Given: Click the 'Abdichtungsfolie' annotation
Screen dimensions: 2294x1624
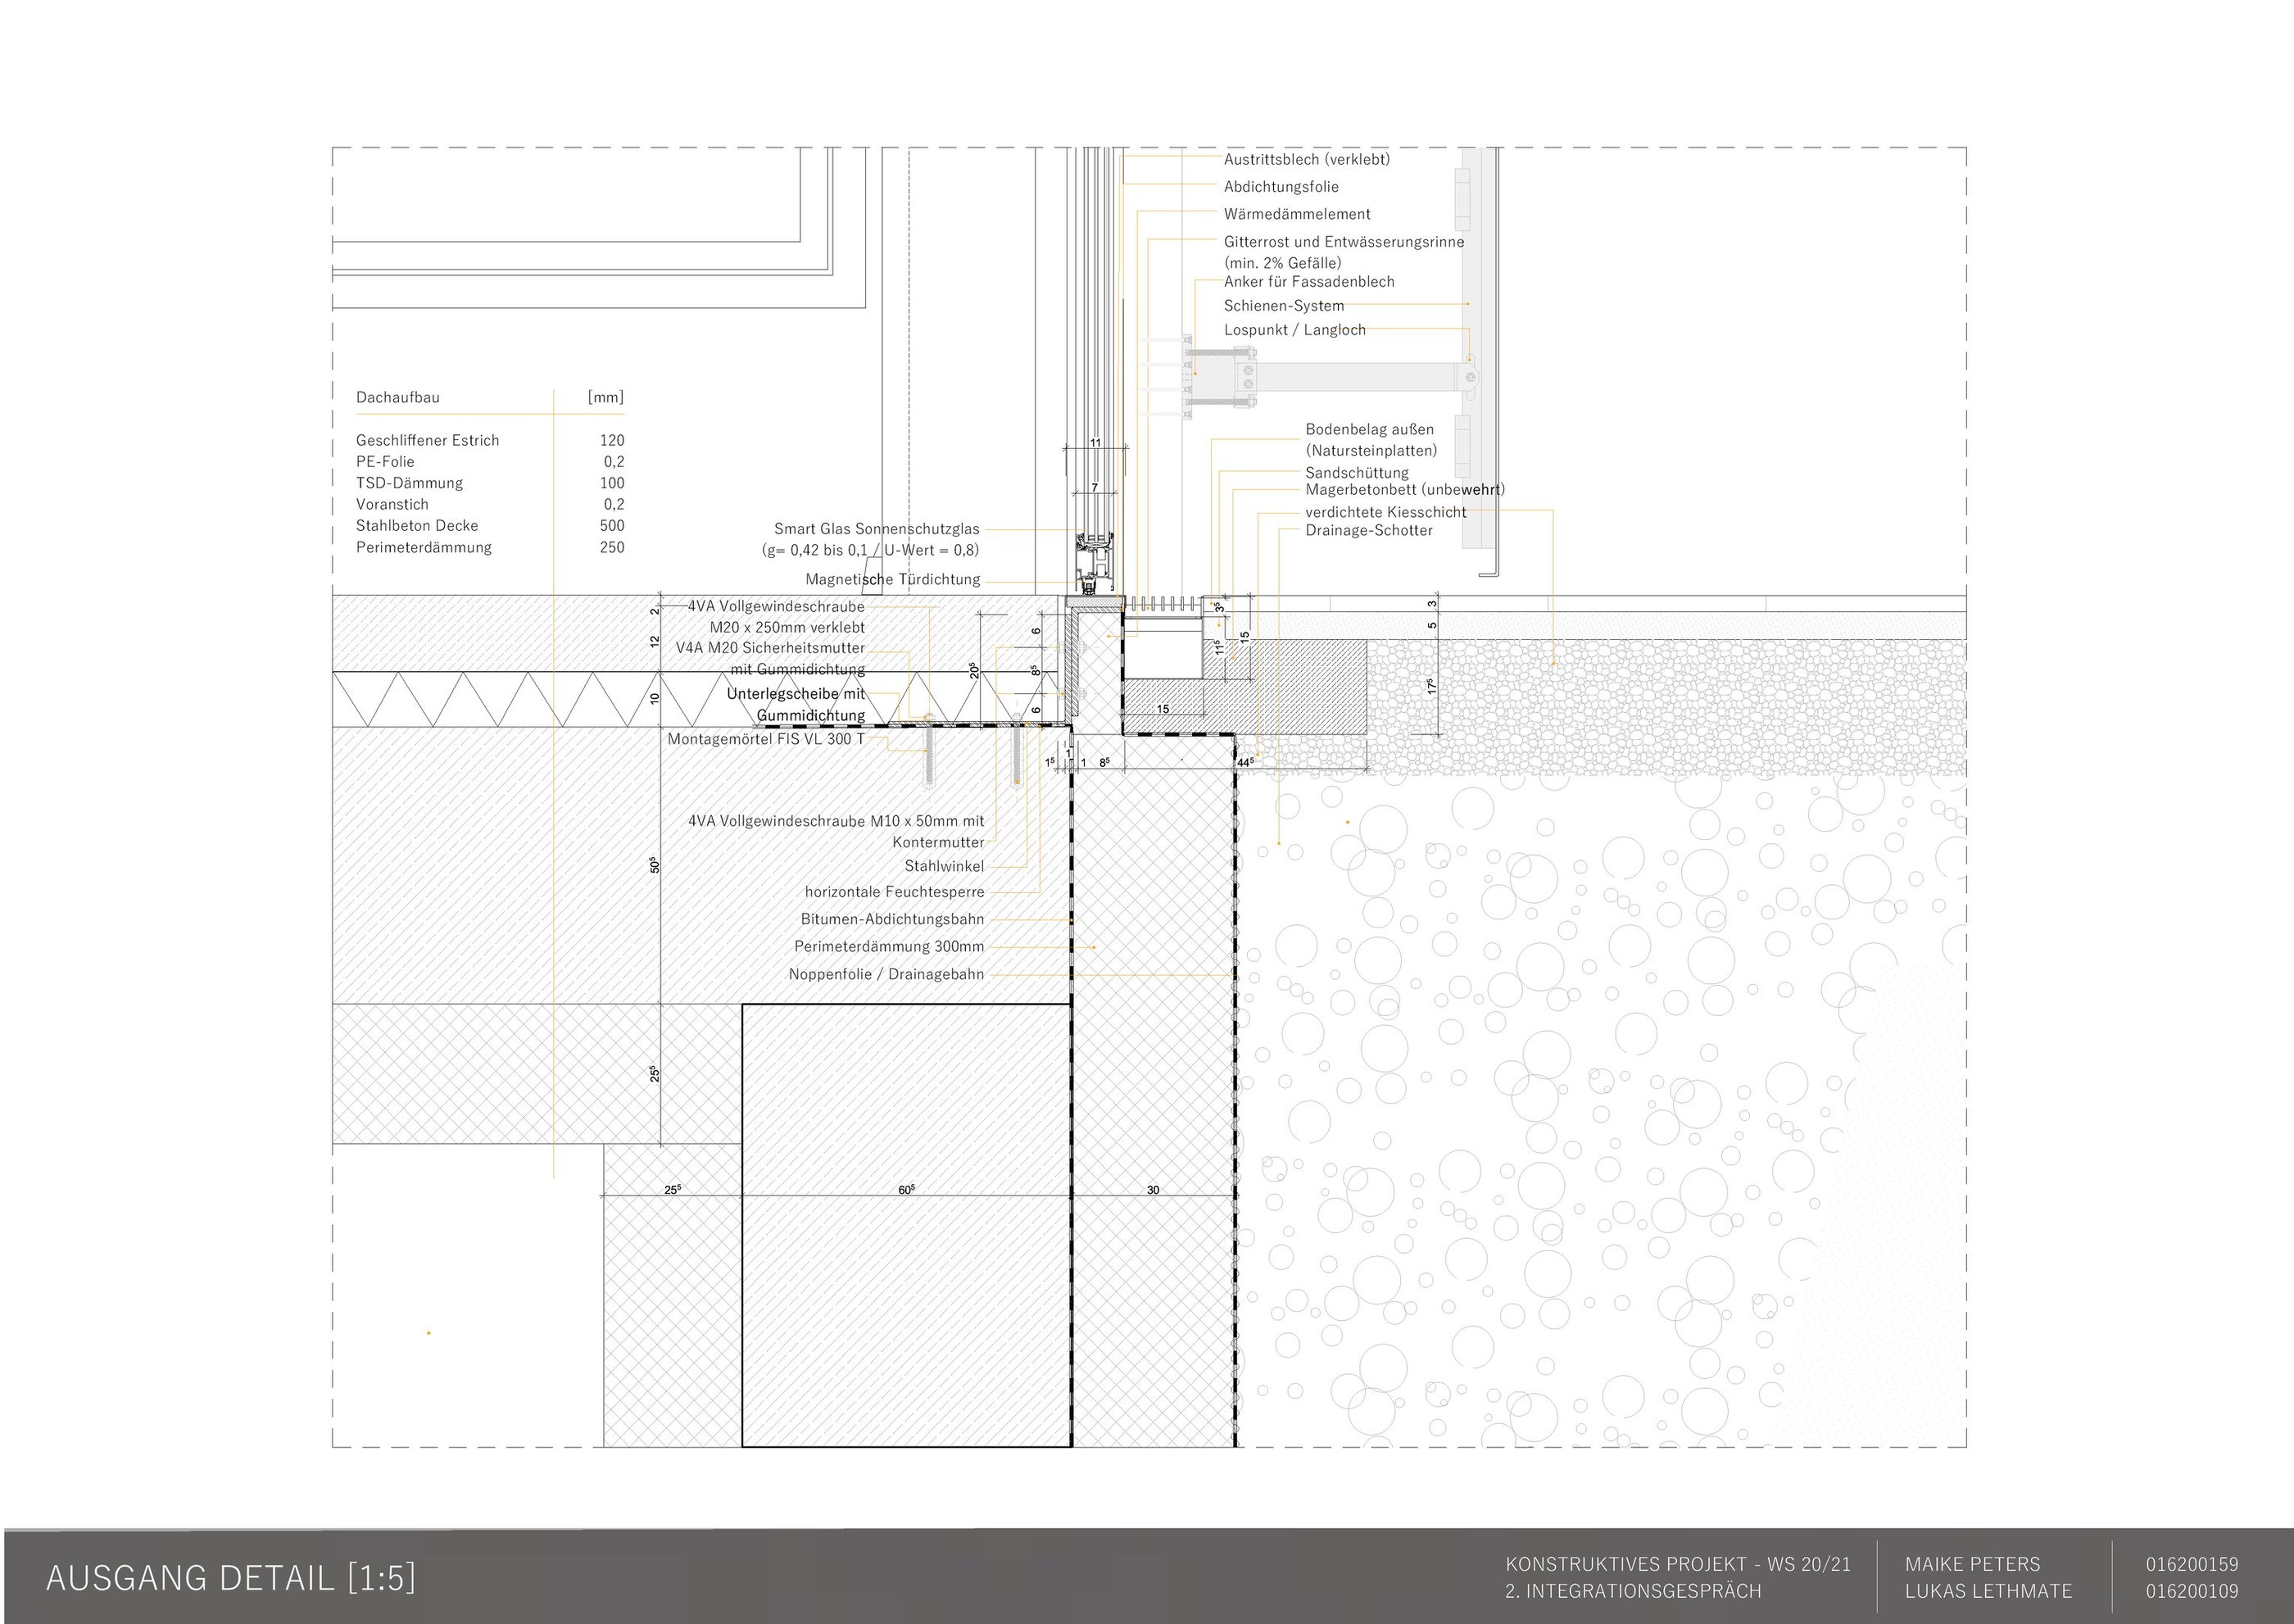Looking at the screenshot, I should pyautogui.click(x=1280, y=187).
